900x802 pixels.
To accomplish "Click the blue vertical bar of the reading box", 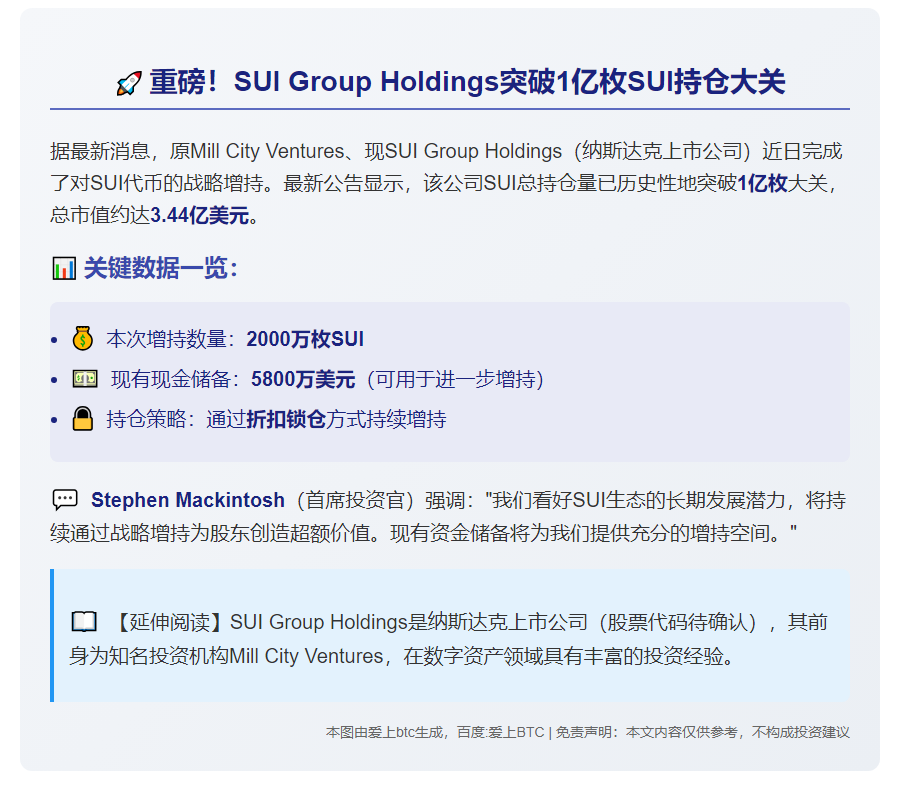I will click(x=52, y=636).
